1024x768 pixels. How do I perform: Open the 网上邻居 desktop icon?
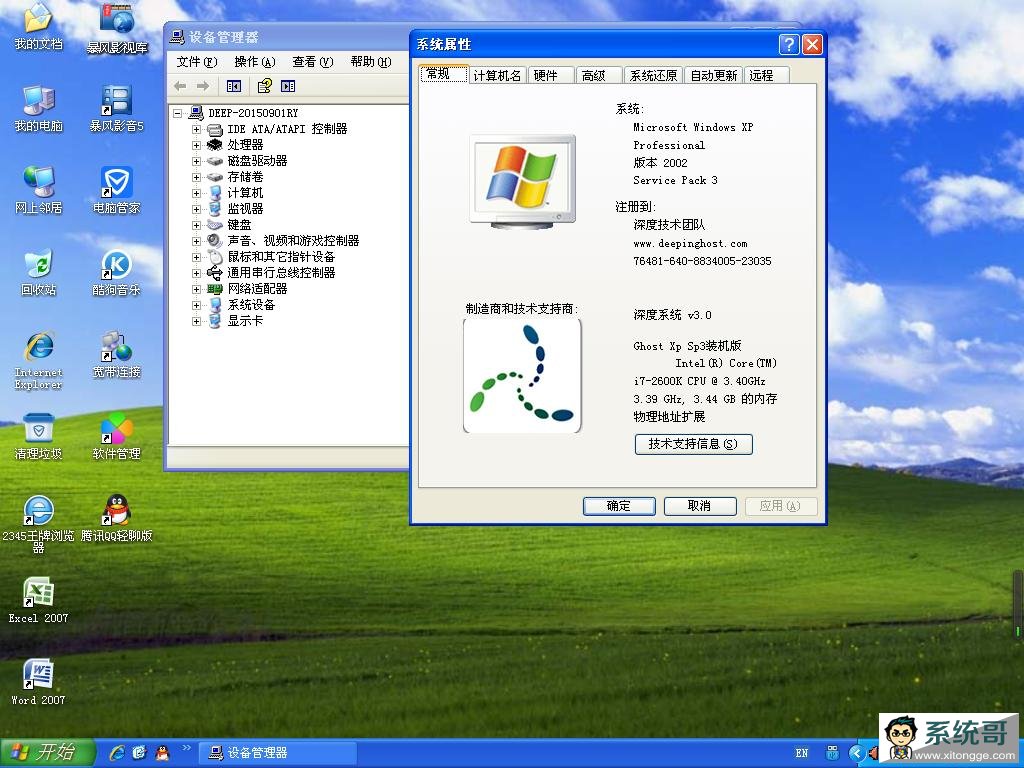pyautogui.click(x=39, y=191)
